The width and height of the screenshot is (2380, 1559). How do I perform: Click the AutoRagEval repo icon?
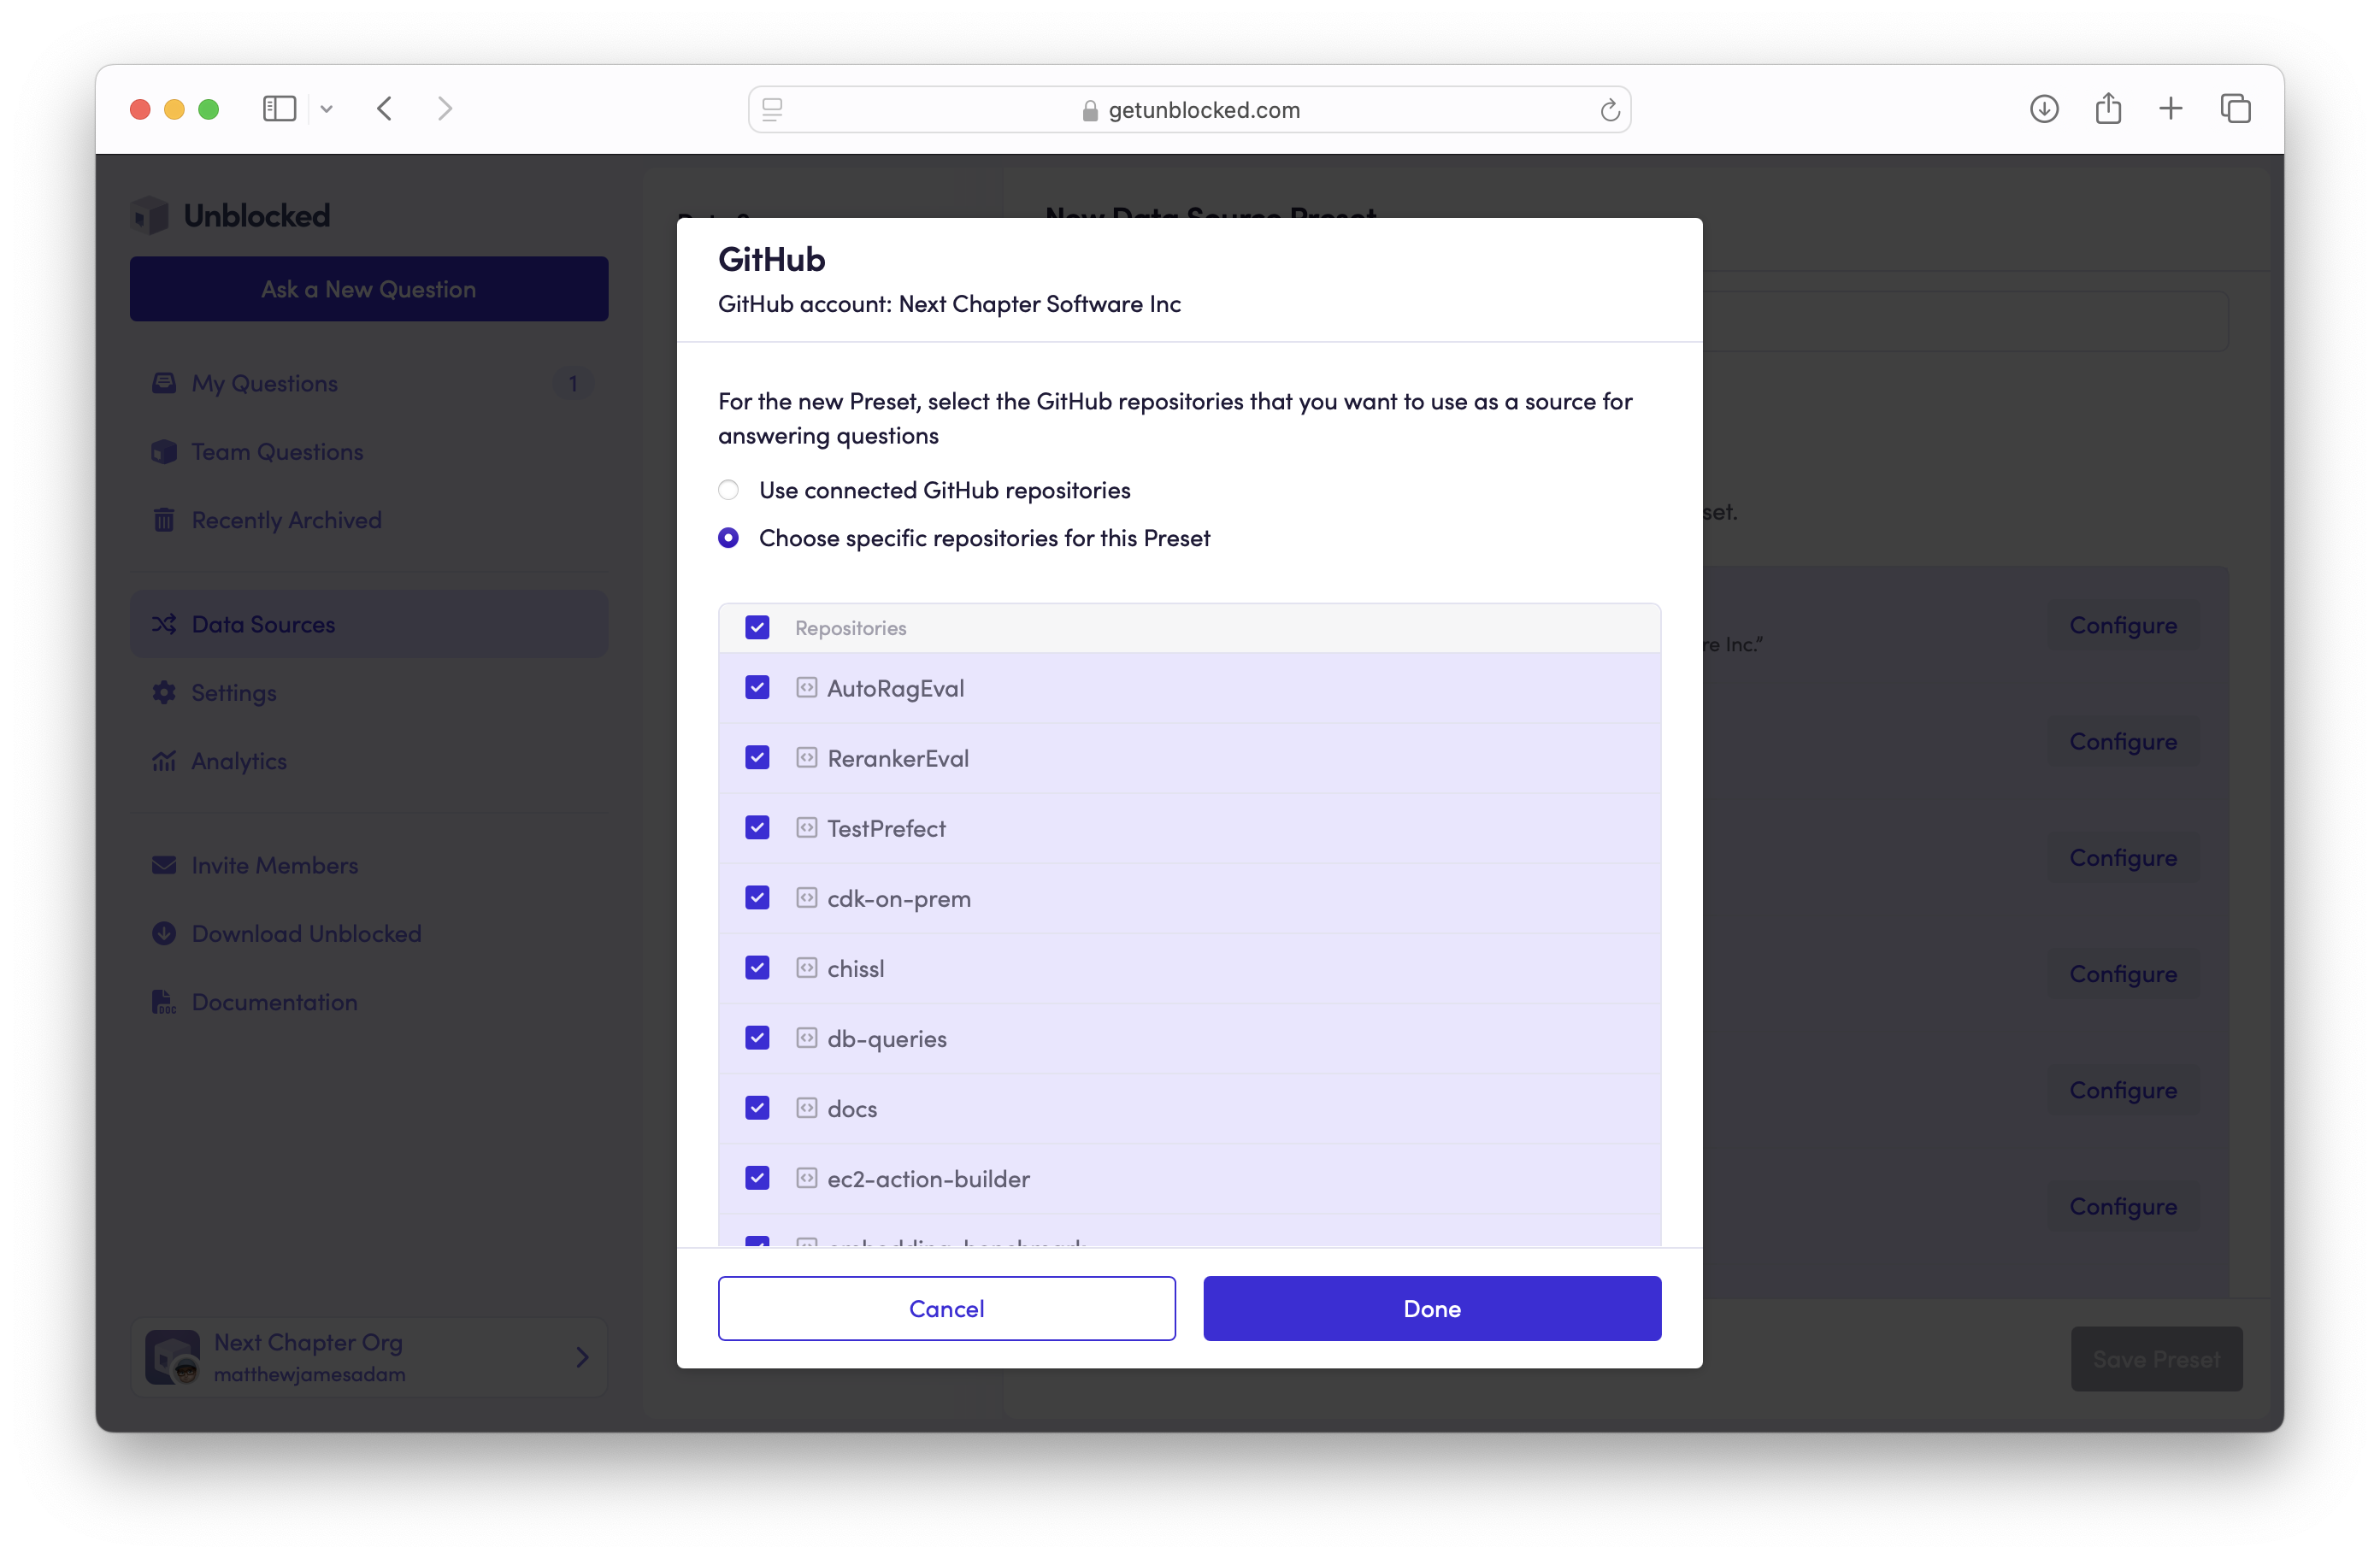(x=807, y=688)
